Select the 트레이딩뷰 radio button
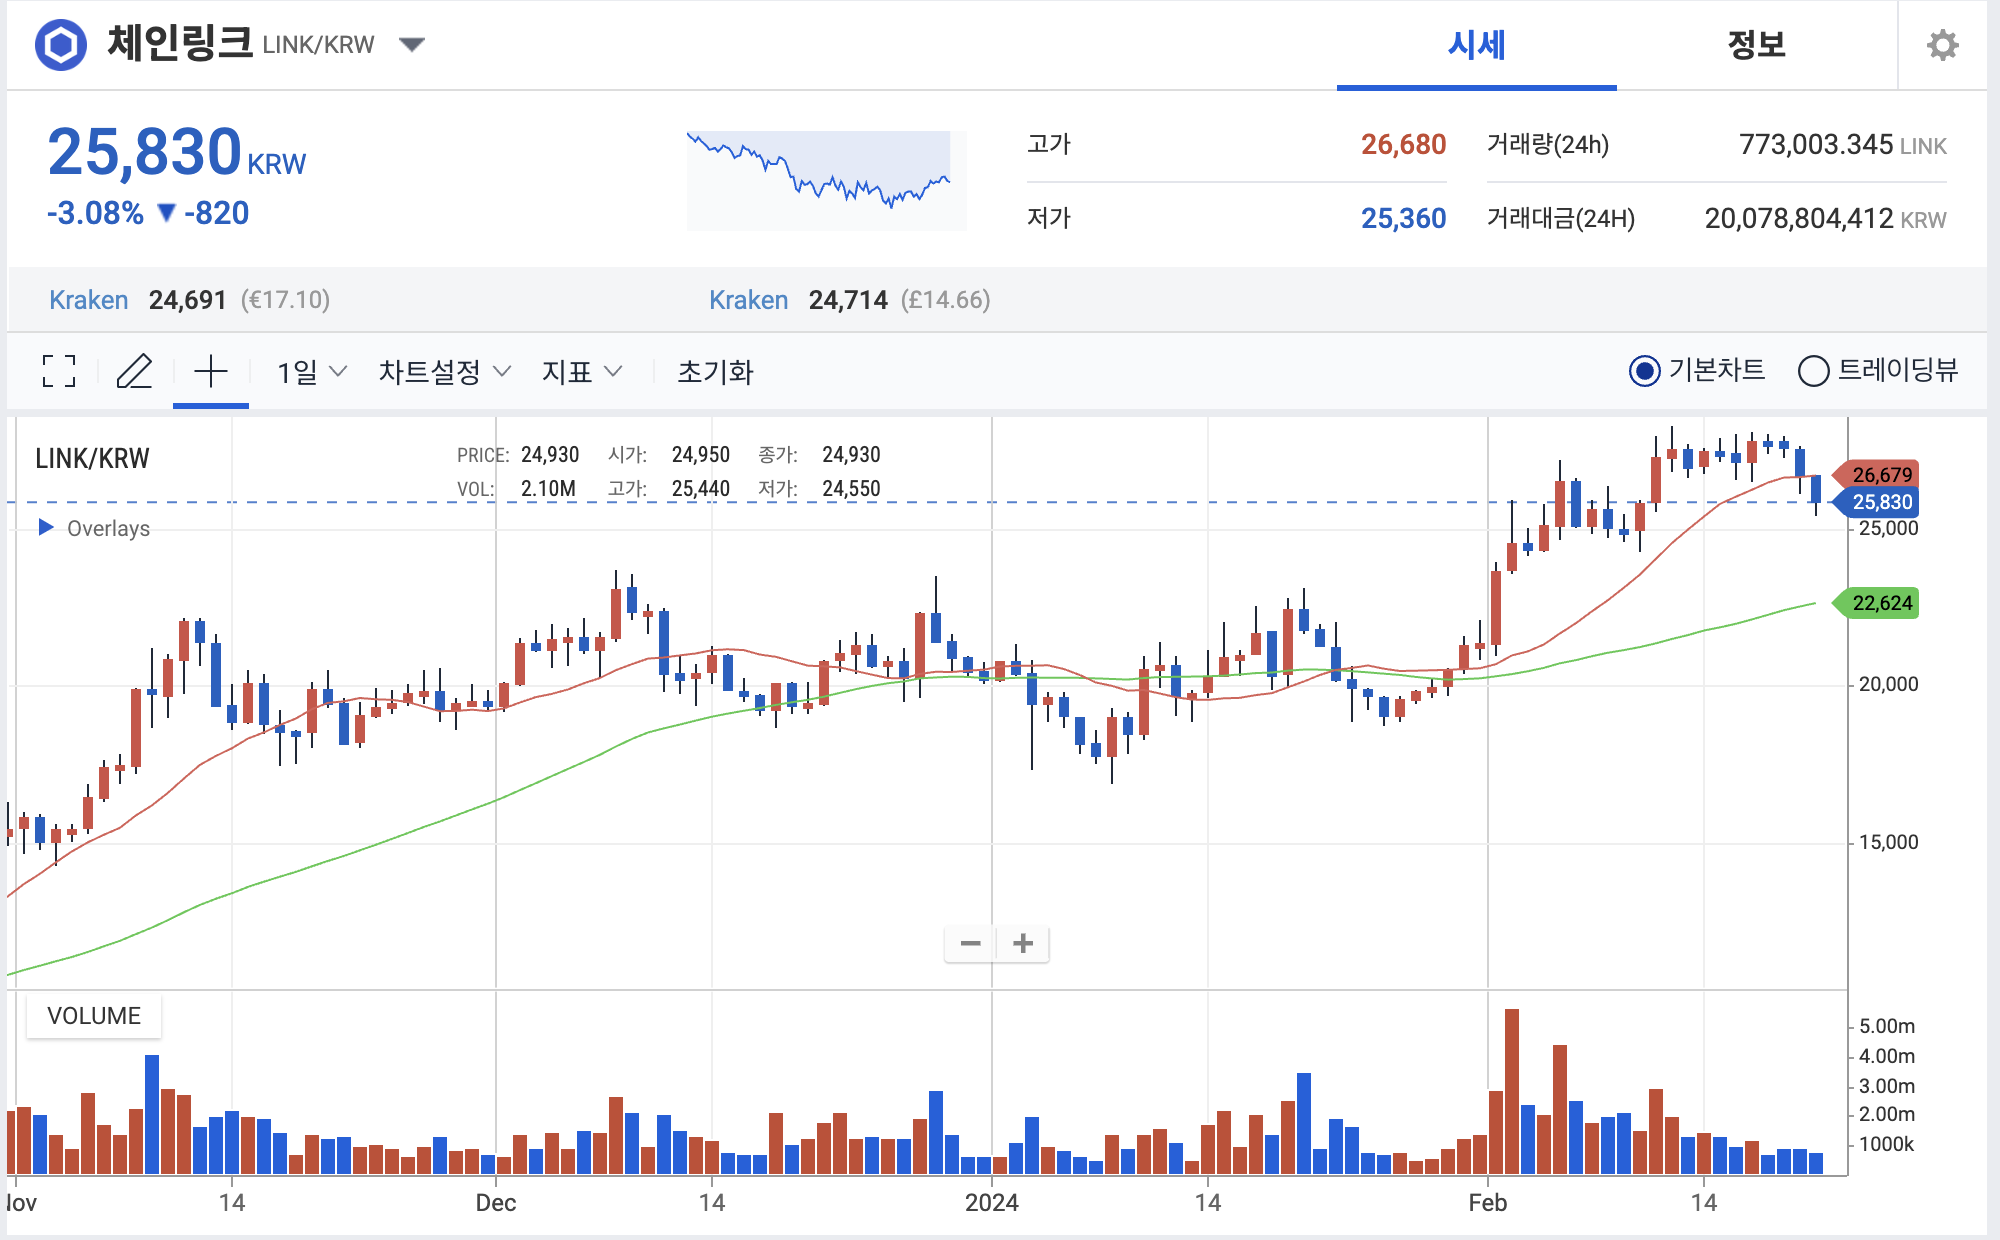This screenshot has width=2000, height=1240. [x=1813, y=371]
